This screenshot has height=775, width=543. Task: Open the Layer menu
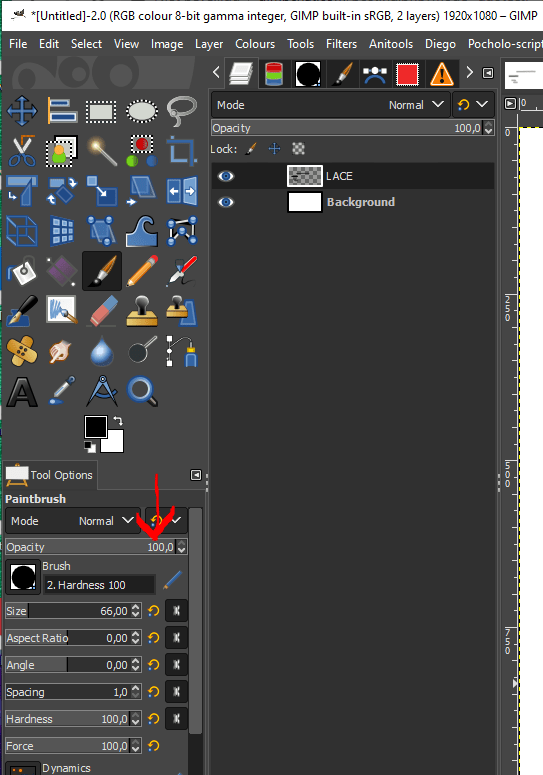(x=209, y=44)
